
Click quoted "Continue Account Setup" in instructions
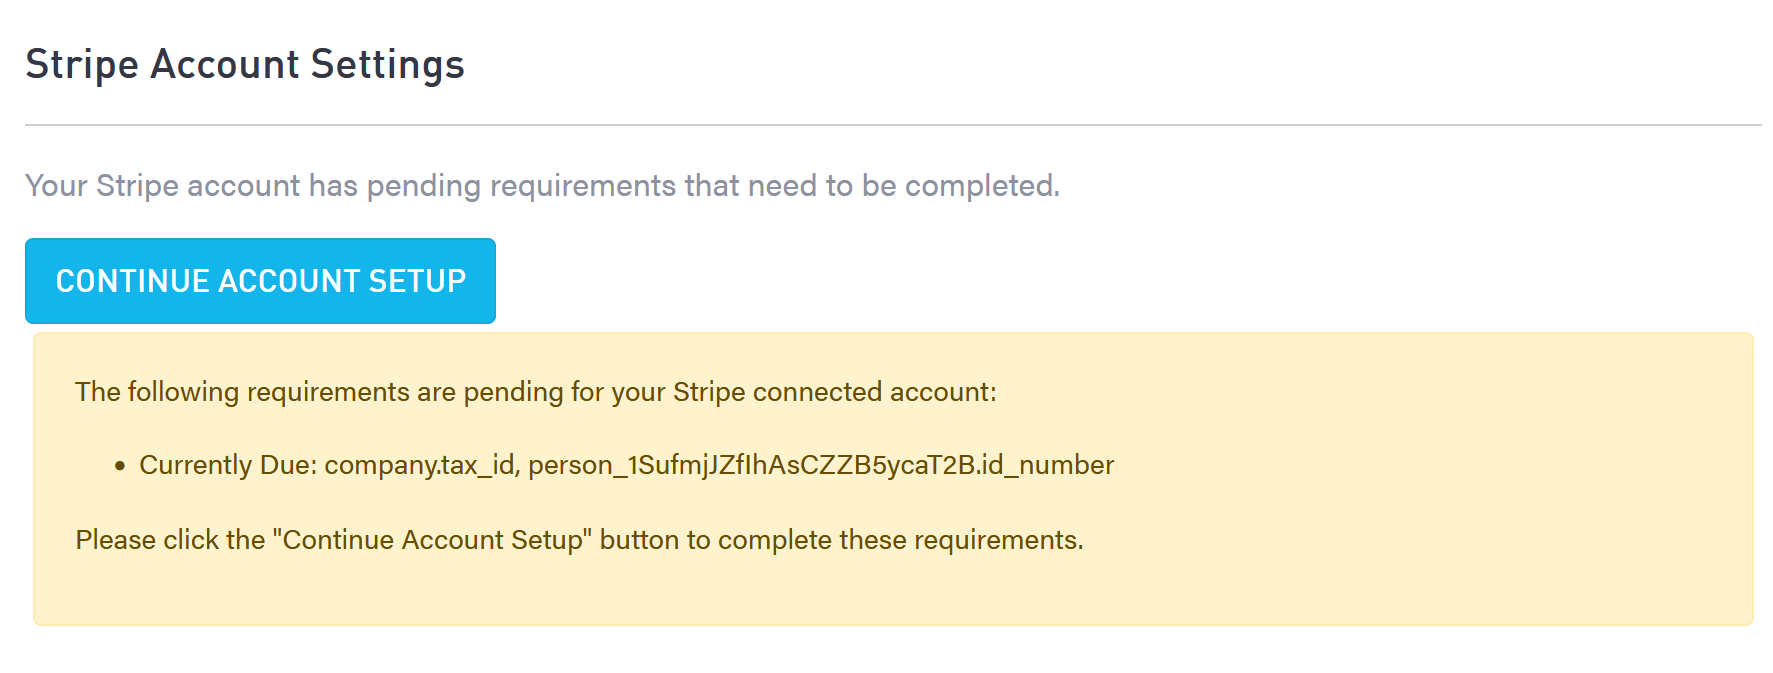click(432, 540)
